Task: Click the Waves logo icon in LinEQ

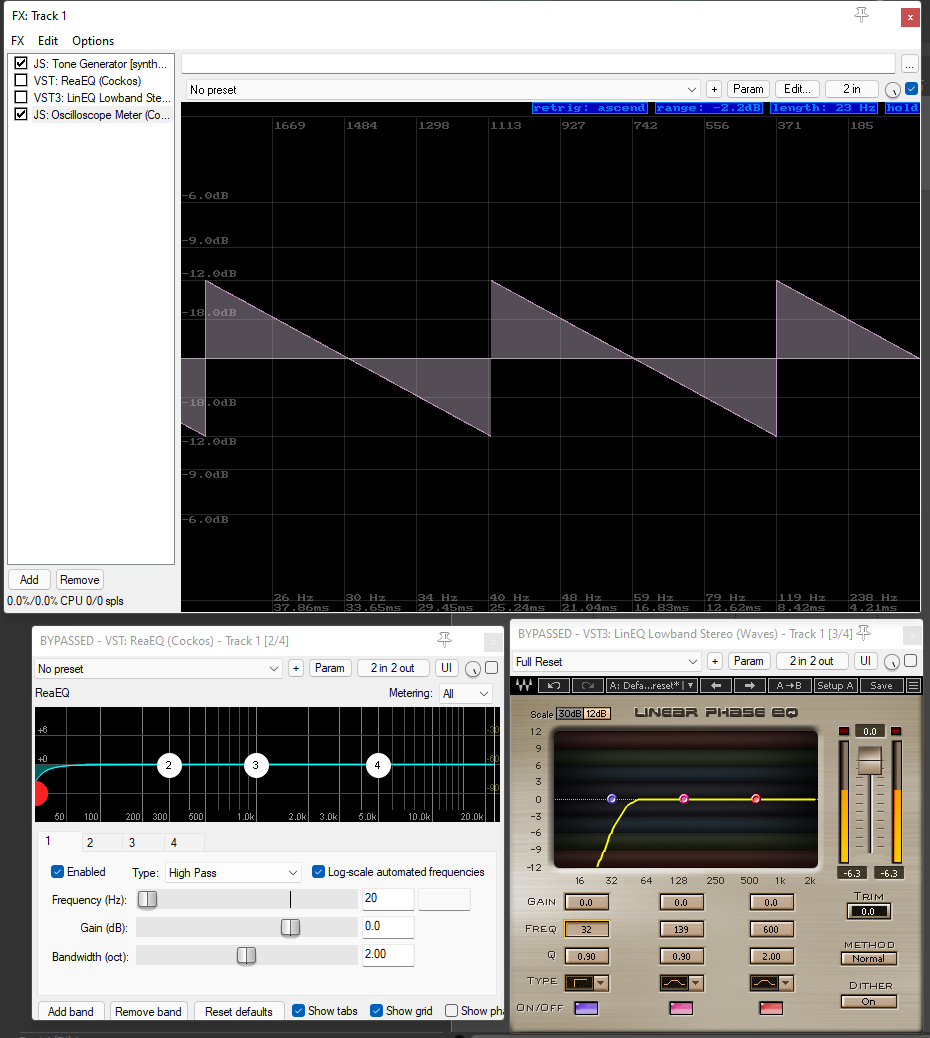Action: coord(524,685)
